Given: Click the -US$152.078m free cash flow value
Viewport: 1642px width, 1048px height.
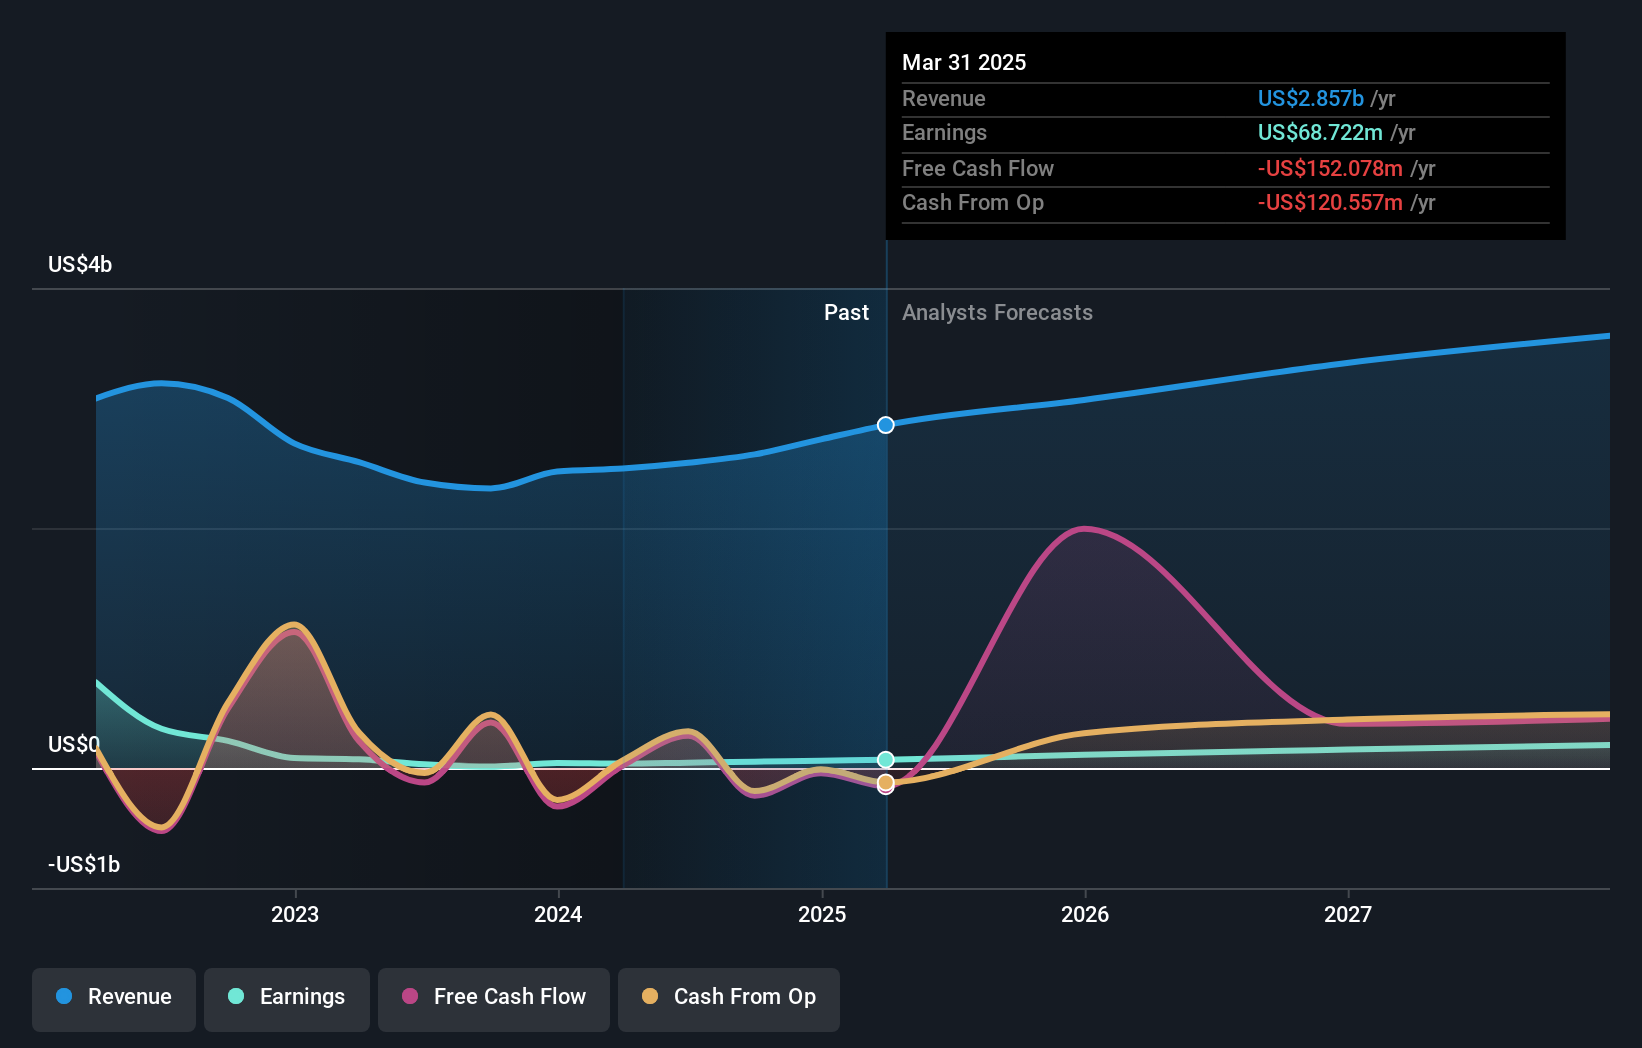Looking at the screenshot, I should click(x=1330, y=168).
